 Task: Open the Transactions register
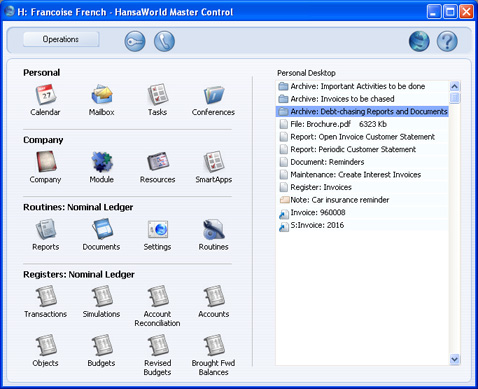[46, 296]
